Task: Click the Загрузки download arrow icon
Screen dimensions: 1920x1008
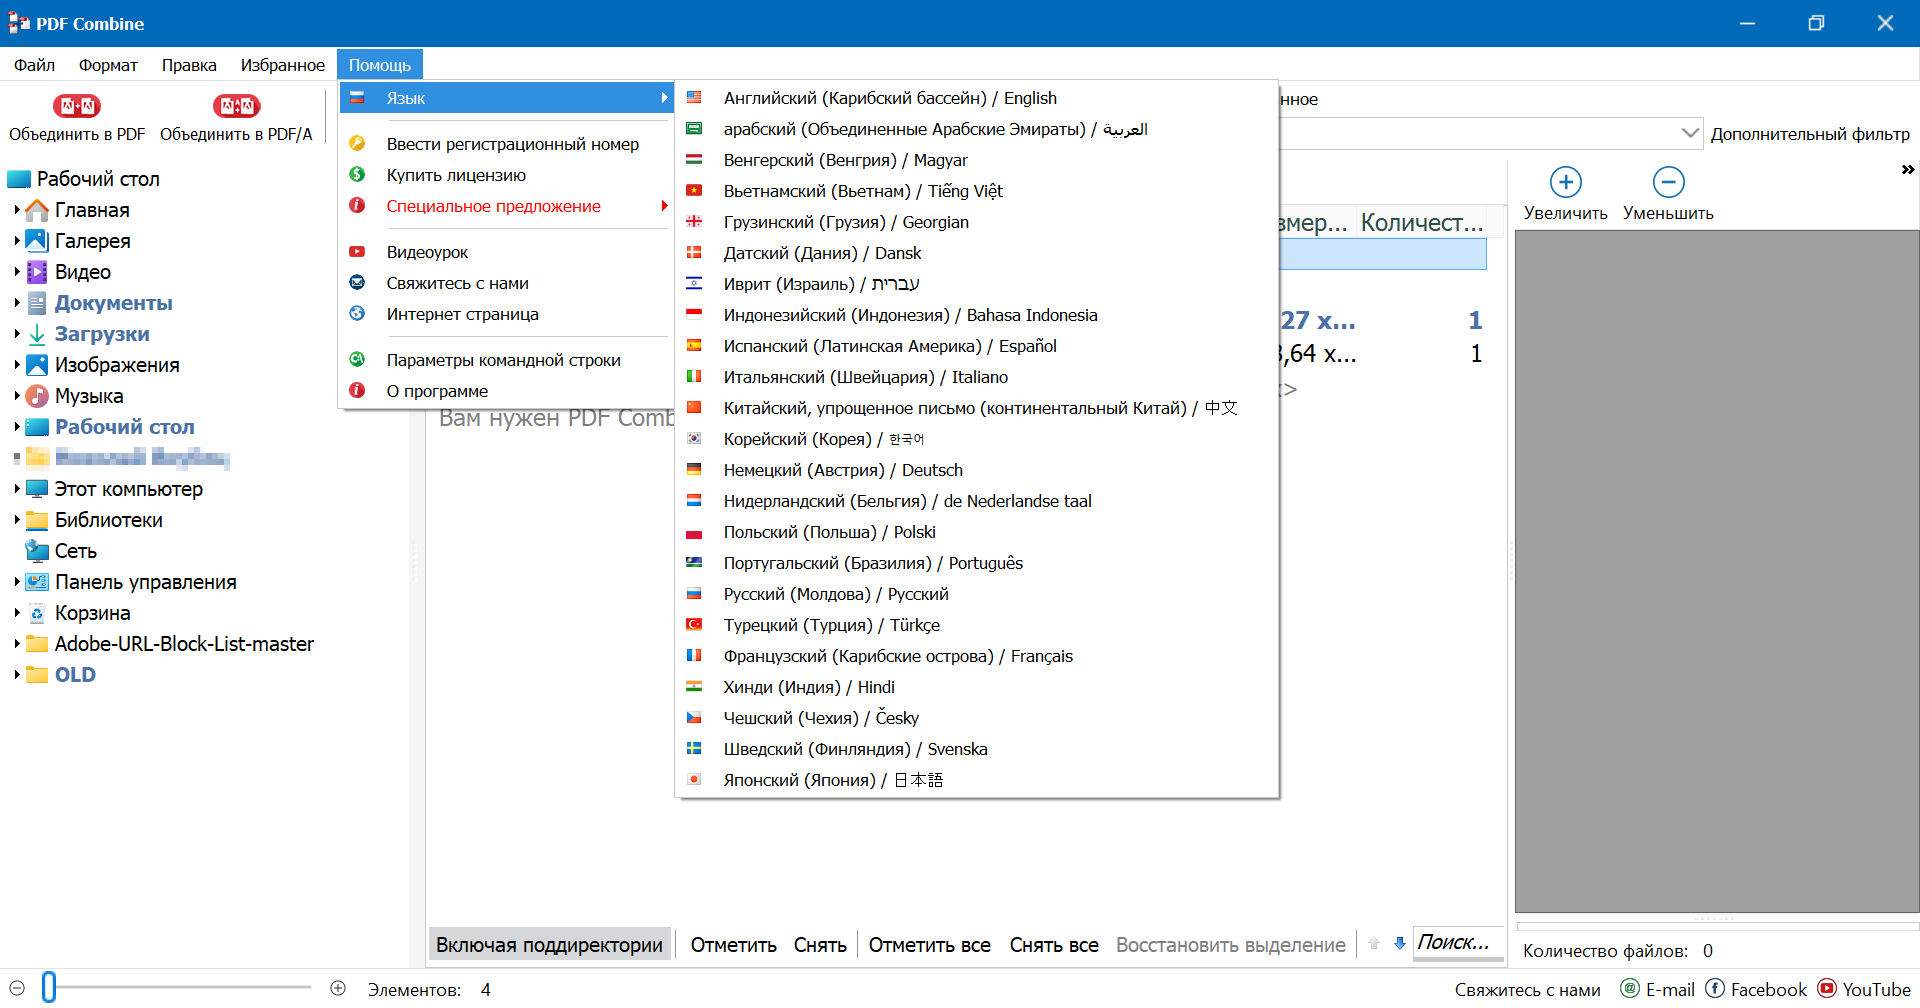Action: pos(37,334)
